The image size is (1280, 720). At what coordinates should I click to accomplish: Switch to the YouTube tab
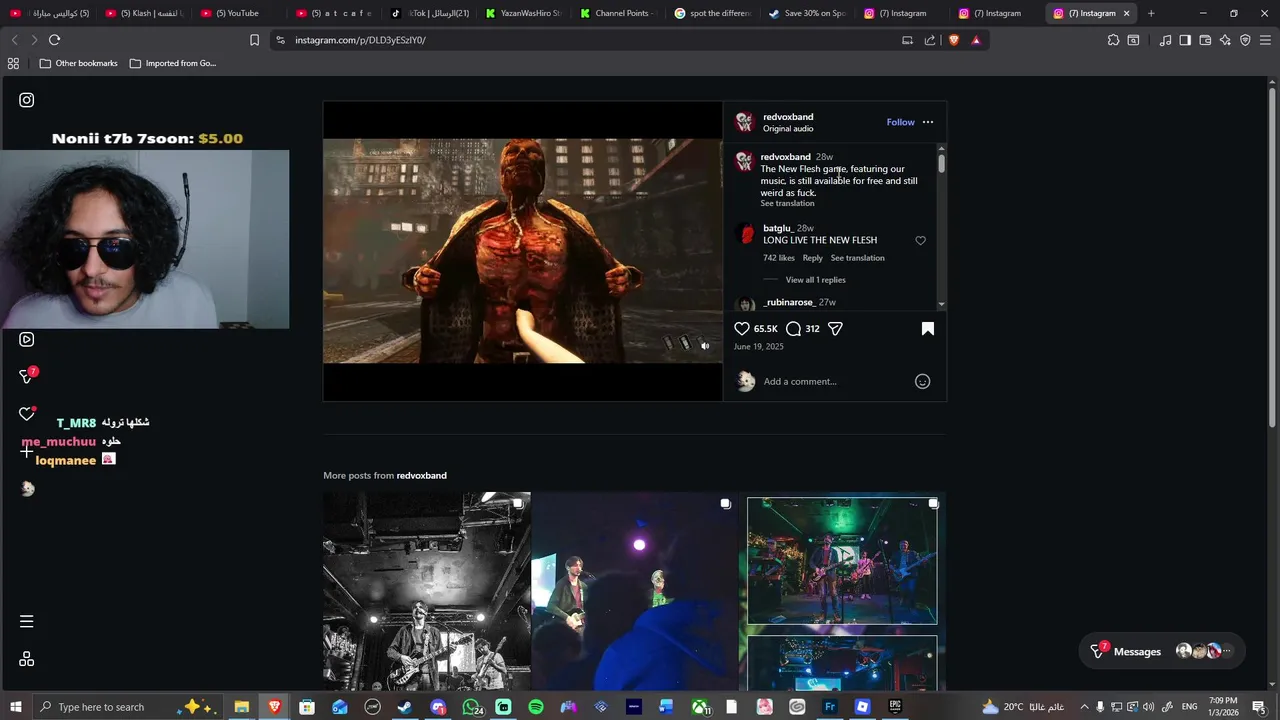(237, 13)
